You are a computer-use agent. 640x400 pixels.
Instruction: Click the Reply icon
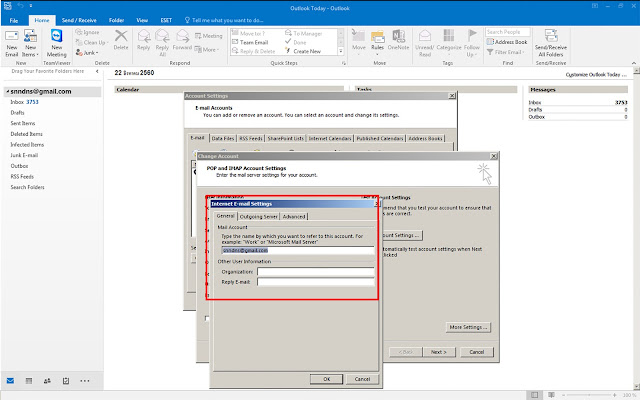pos(143,40)
